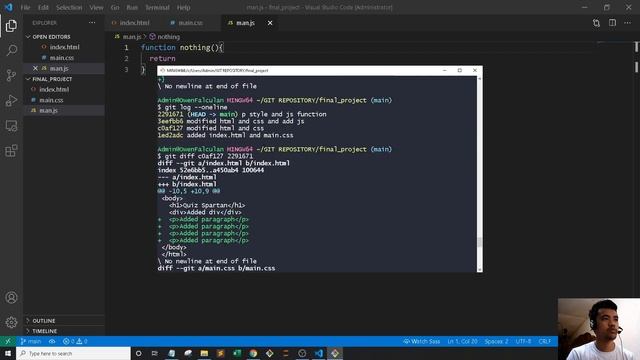Open the Source Control view
Image resolution: width=640 pixels, height=360 pixels.
coord(11,75)
